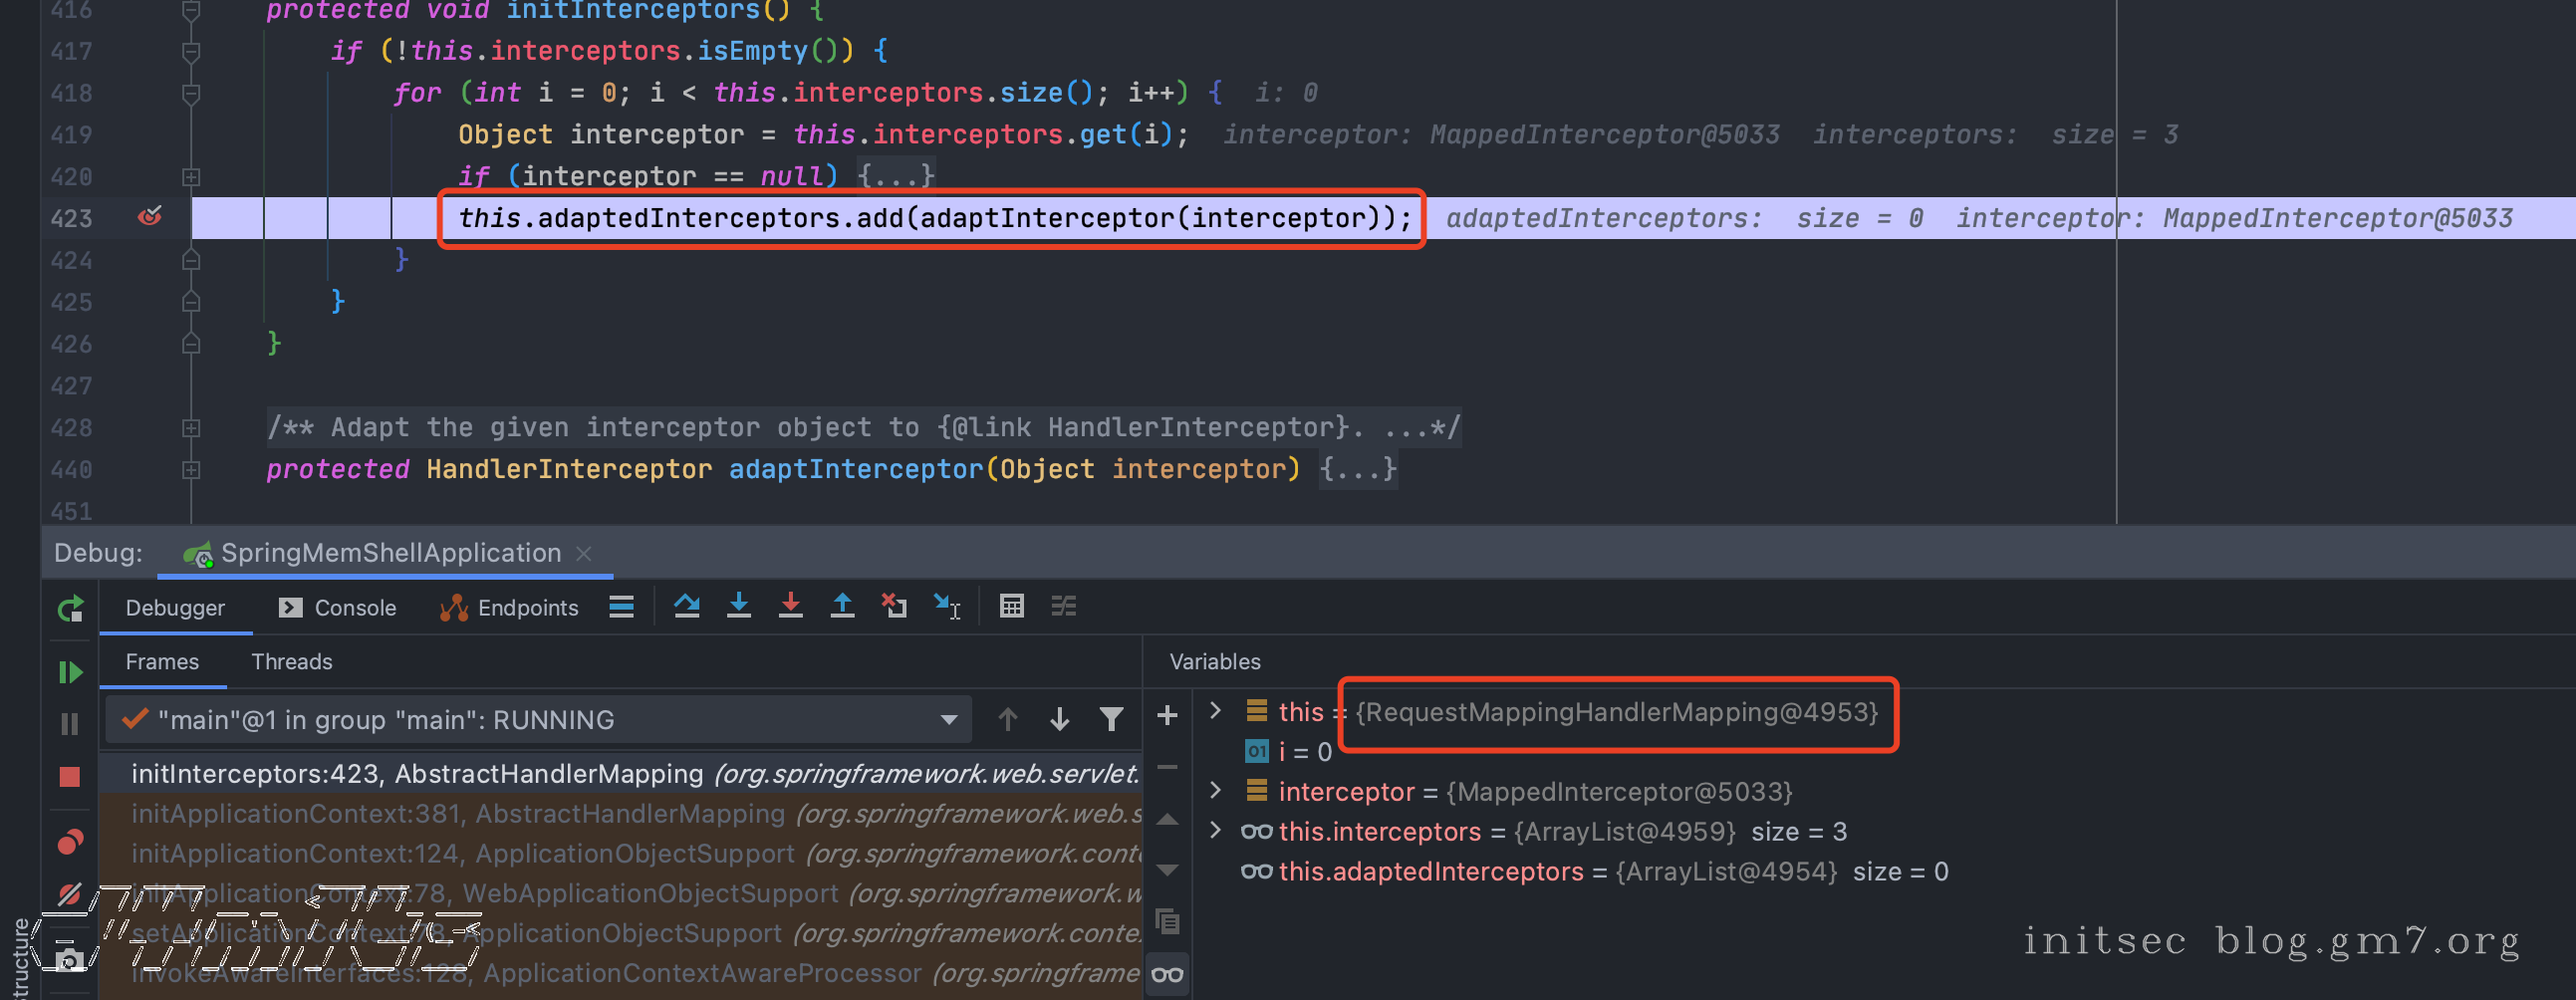Click the Run to Cursor icon
This screenshot has width=2576, height=1000.
click(946, 606)
